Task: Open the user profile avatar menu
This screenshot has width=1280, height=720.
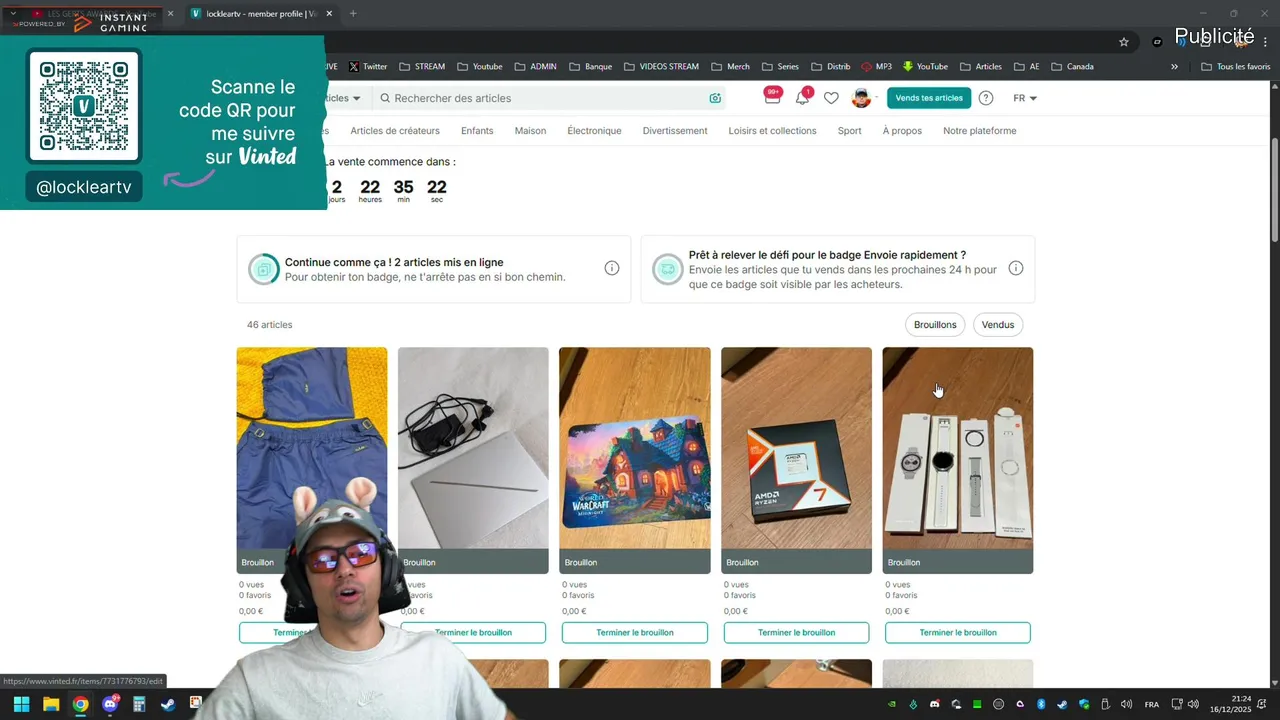Action: pyautogui.click(x=861, y=98)
